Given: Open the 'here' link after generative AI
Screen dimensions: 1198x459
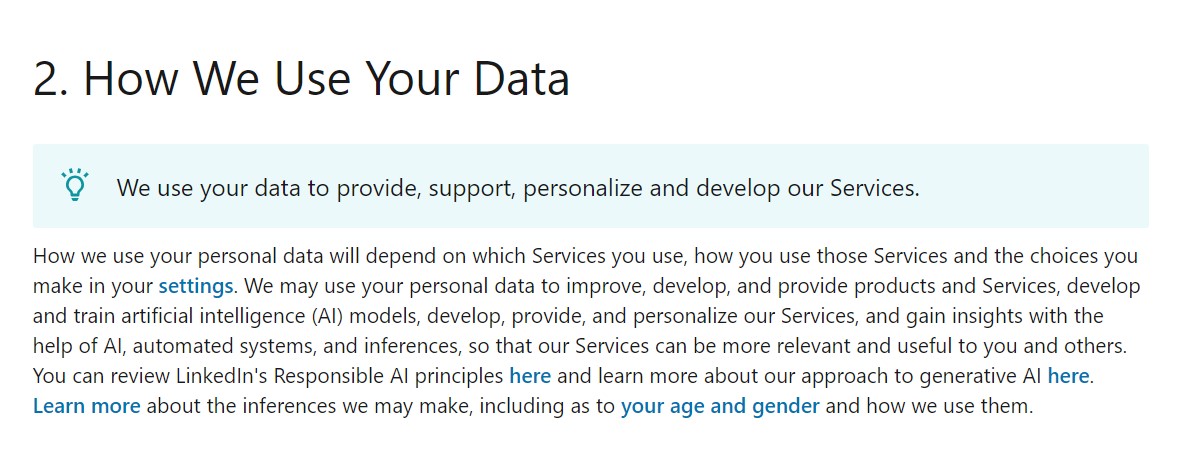Looking at the screenshot, I should (1068, 376).
